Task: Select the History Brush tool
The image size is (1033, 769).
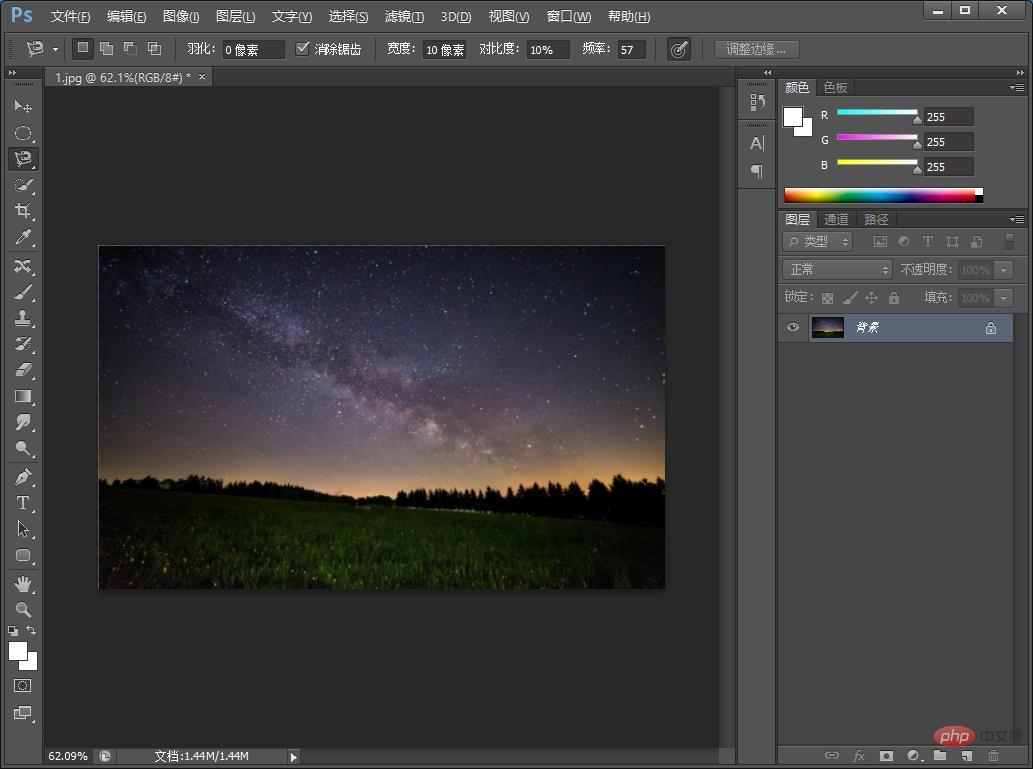Action: click(x=23, y=344)
